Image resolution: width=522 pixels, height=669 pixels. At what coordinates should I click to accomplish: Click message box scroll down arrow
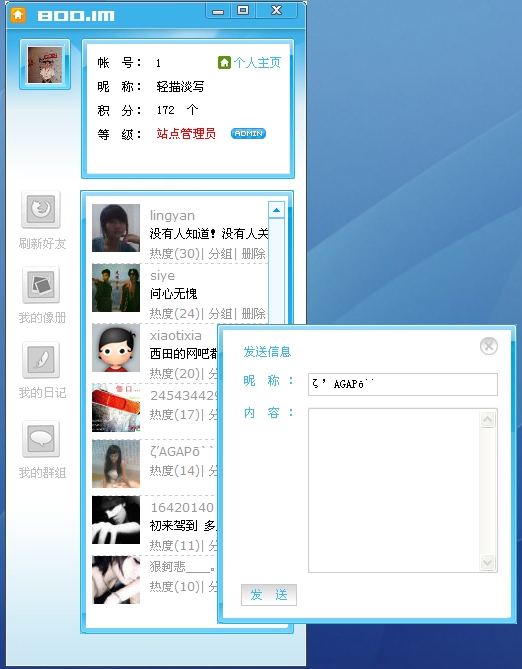487,562
